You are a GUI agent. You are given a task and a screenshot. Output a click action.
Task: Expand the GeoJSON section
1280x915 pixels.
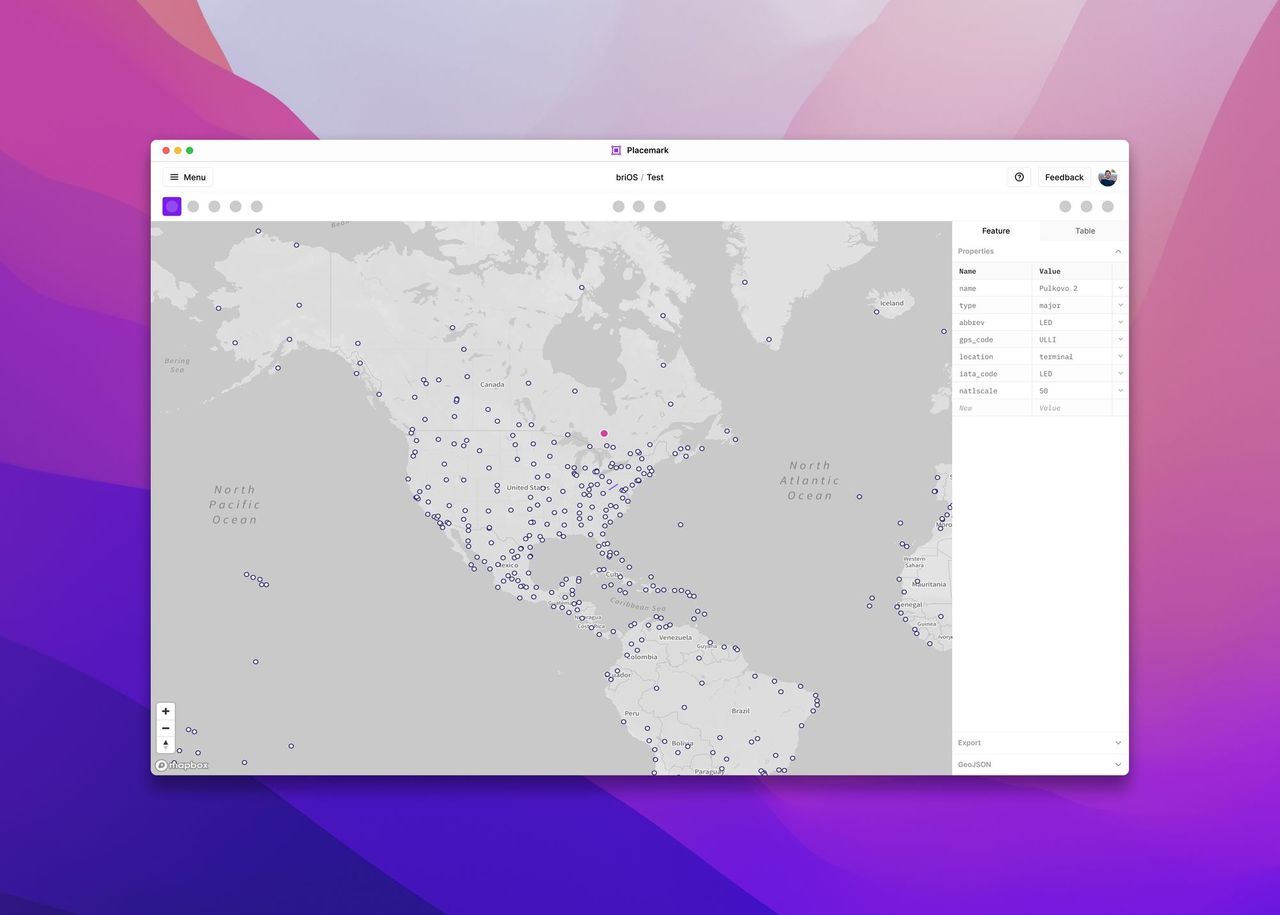click(x=1118, y=765)
